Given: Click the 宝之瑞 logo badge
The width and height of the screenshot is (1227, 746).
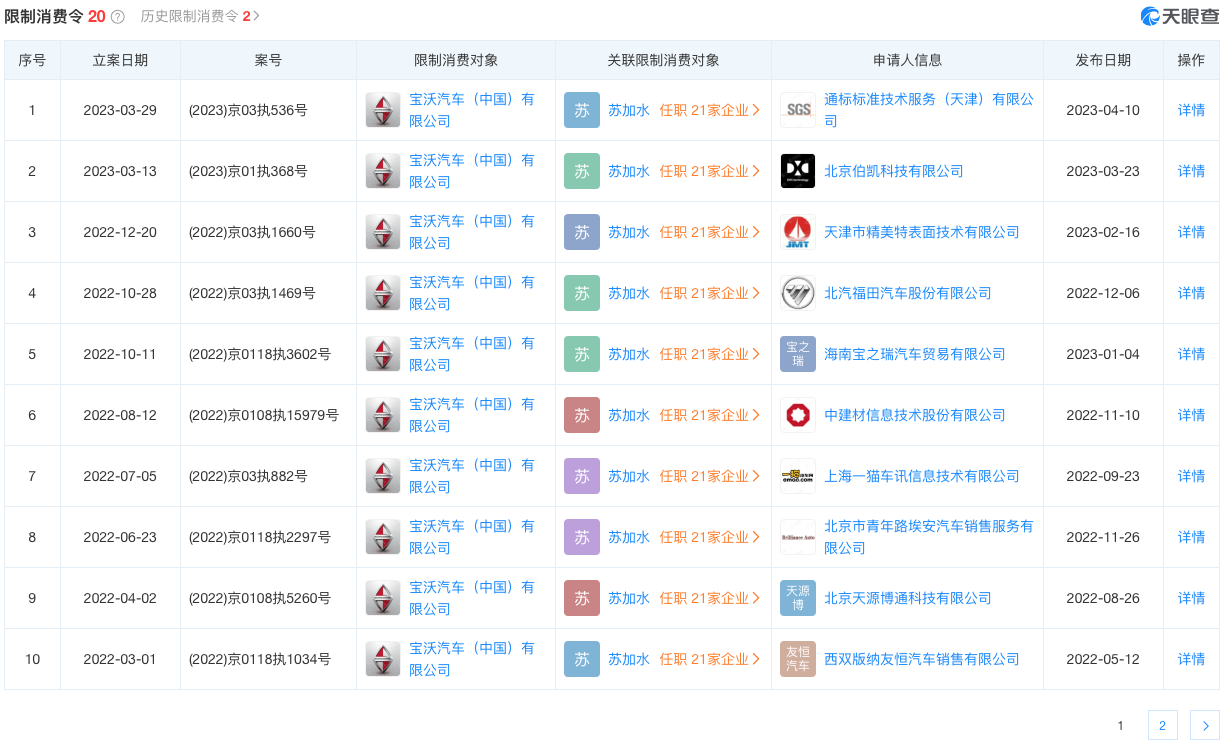Looking at the screenshot, I should point(798,354).
